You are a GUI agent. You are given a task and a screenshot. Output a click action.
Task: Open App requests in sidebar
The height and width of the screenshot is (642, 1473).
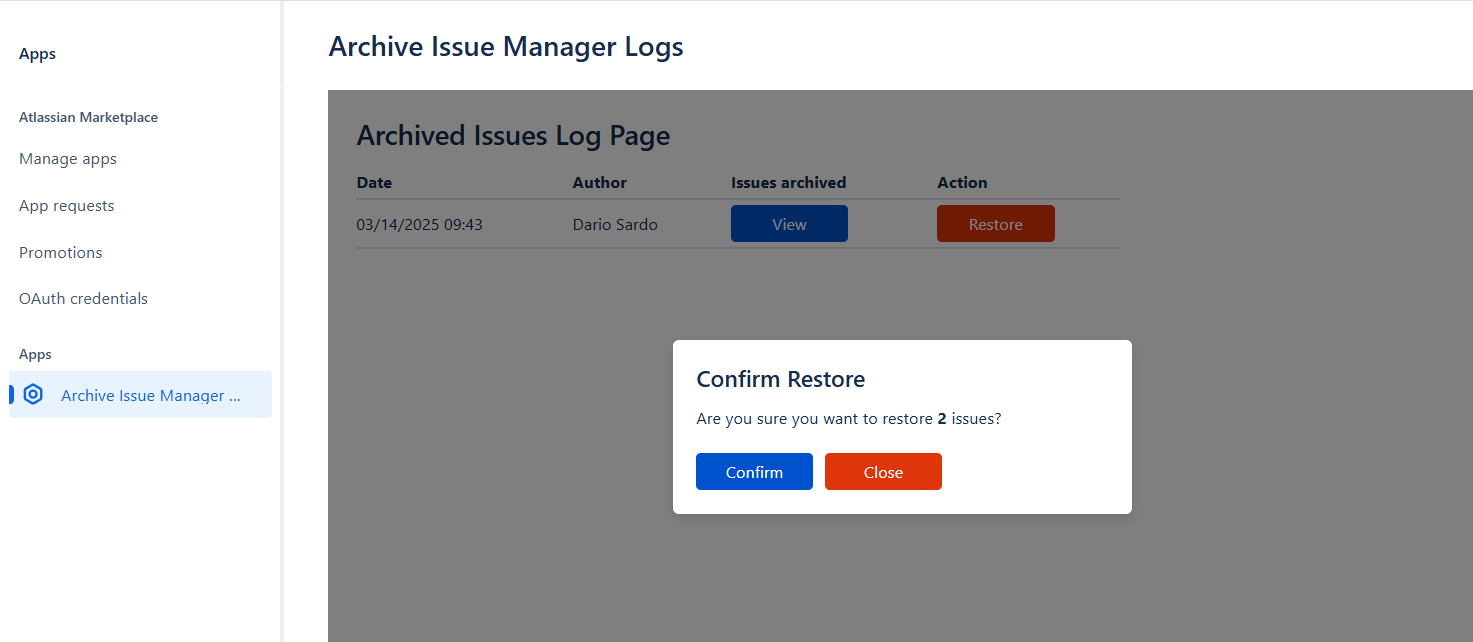tap(67, 206)
